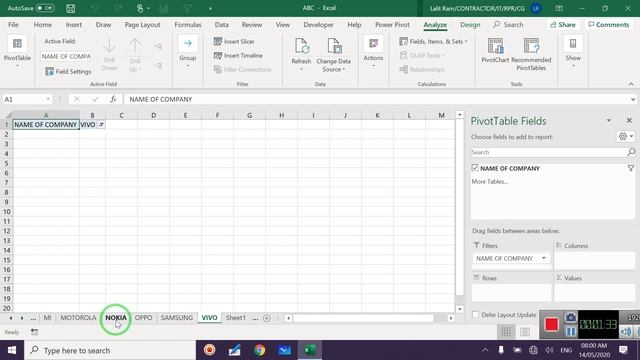Screen dimensions: 640x360
Task: Click the Group selection arrow icon
Action: 188,43
